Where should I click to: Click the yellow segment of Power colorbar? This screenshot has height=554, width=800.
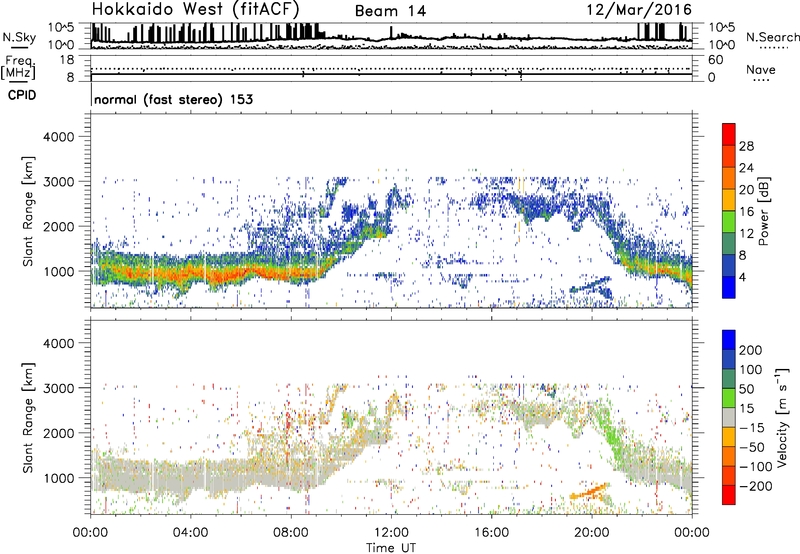729,199
